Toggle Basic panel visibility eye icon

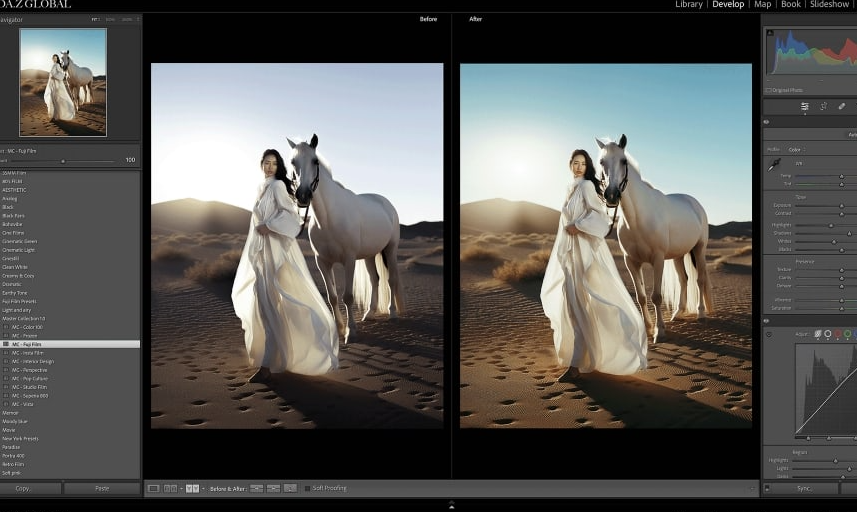[766, 122]
